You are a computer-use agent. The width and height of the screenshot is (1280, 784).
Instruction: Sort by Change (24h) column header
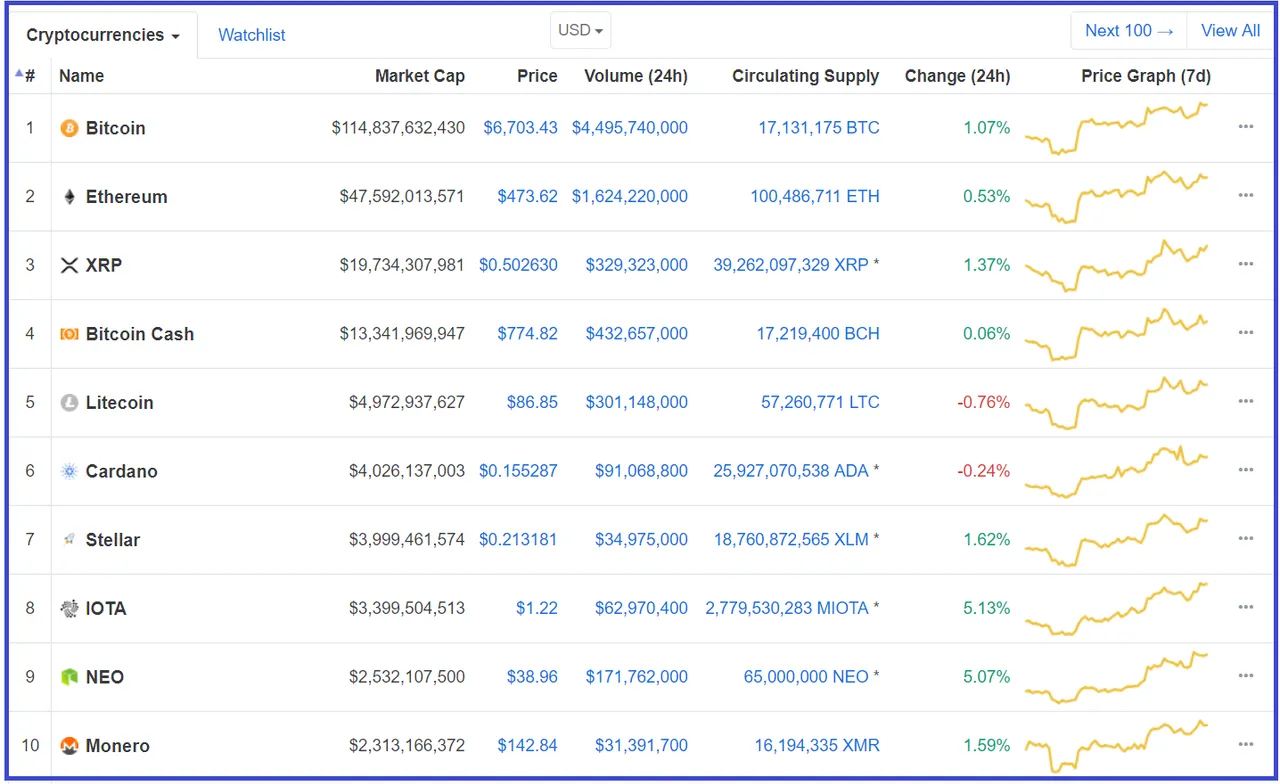point(957,76)
